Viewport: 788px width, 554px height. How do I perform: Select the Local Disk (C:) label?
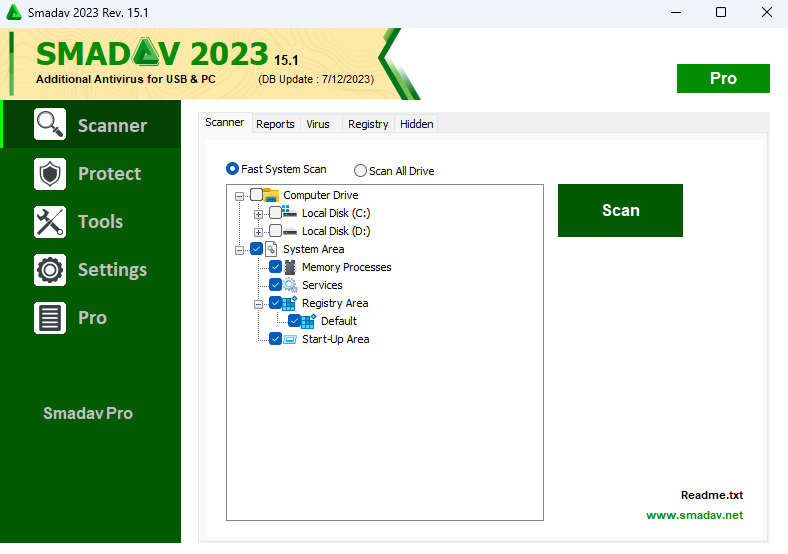point(336,213)
